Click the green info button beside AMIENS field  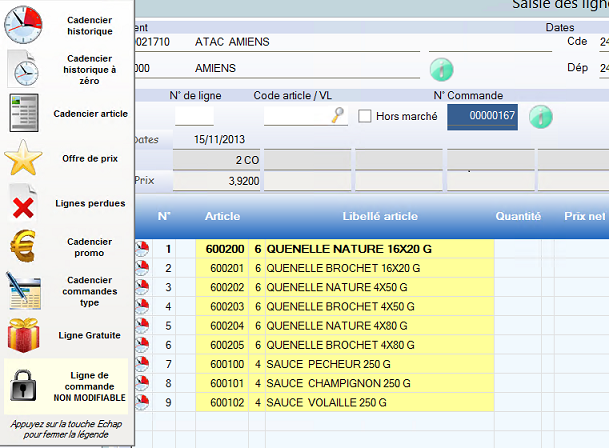[441, 69]
